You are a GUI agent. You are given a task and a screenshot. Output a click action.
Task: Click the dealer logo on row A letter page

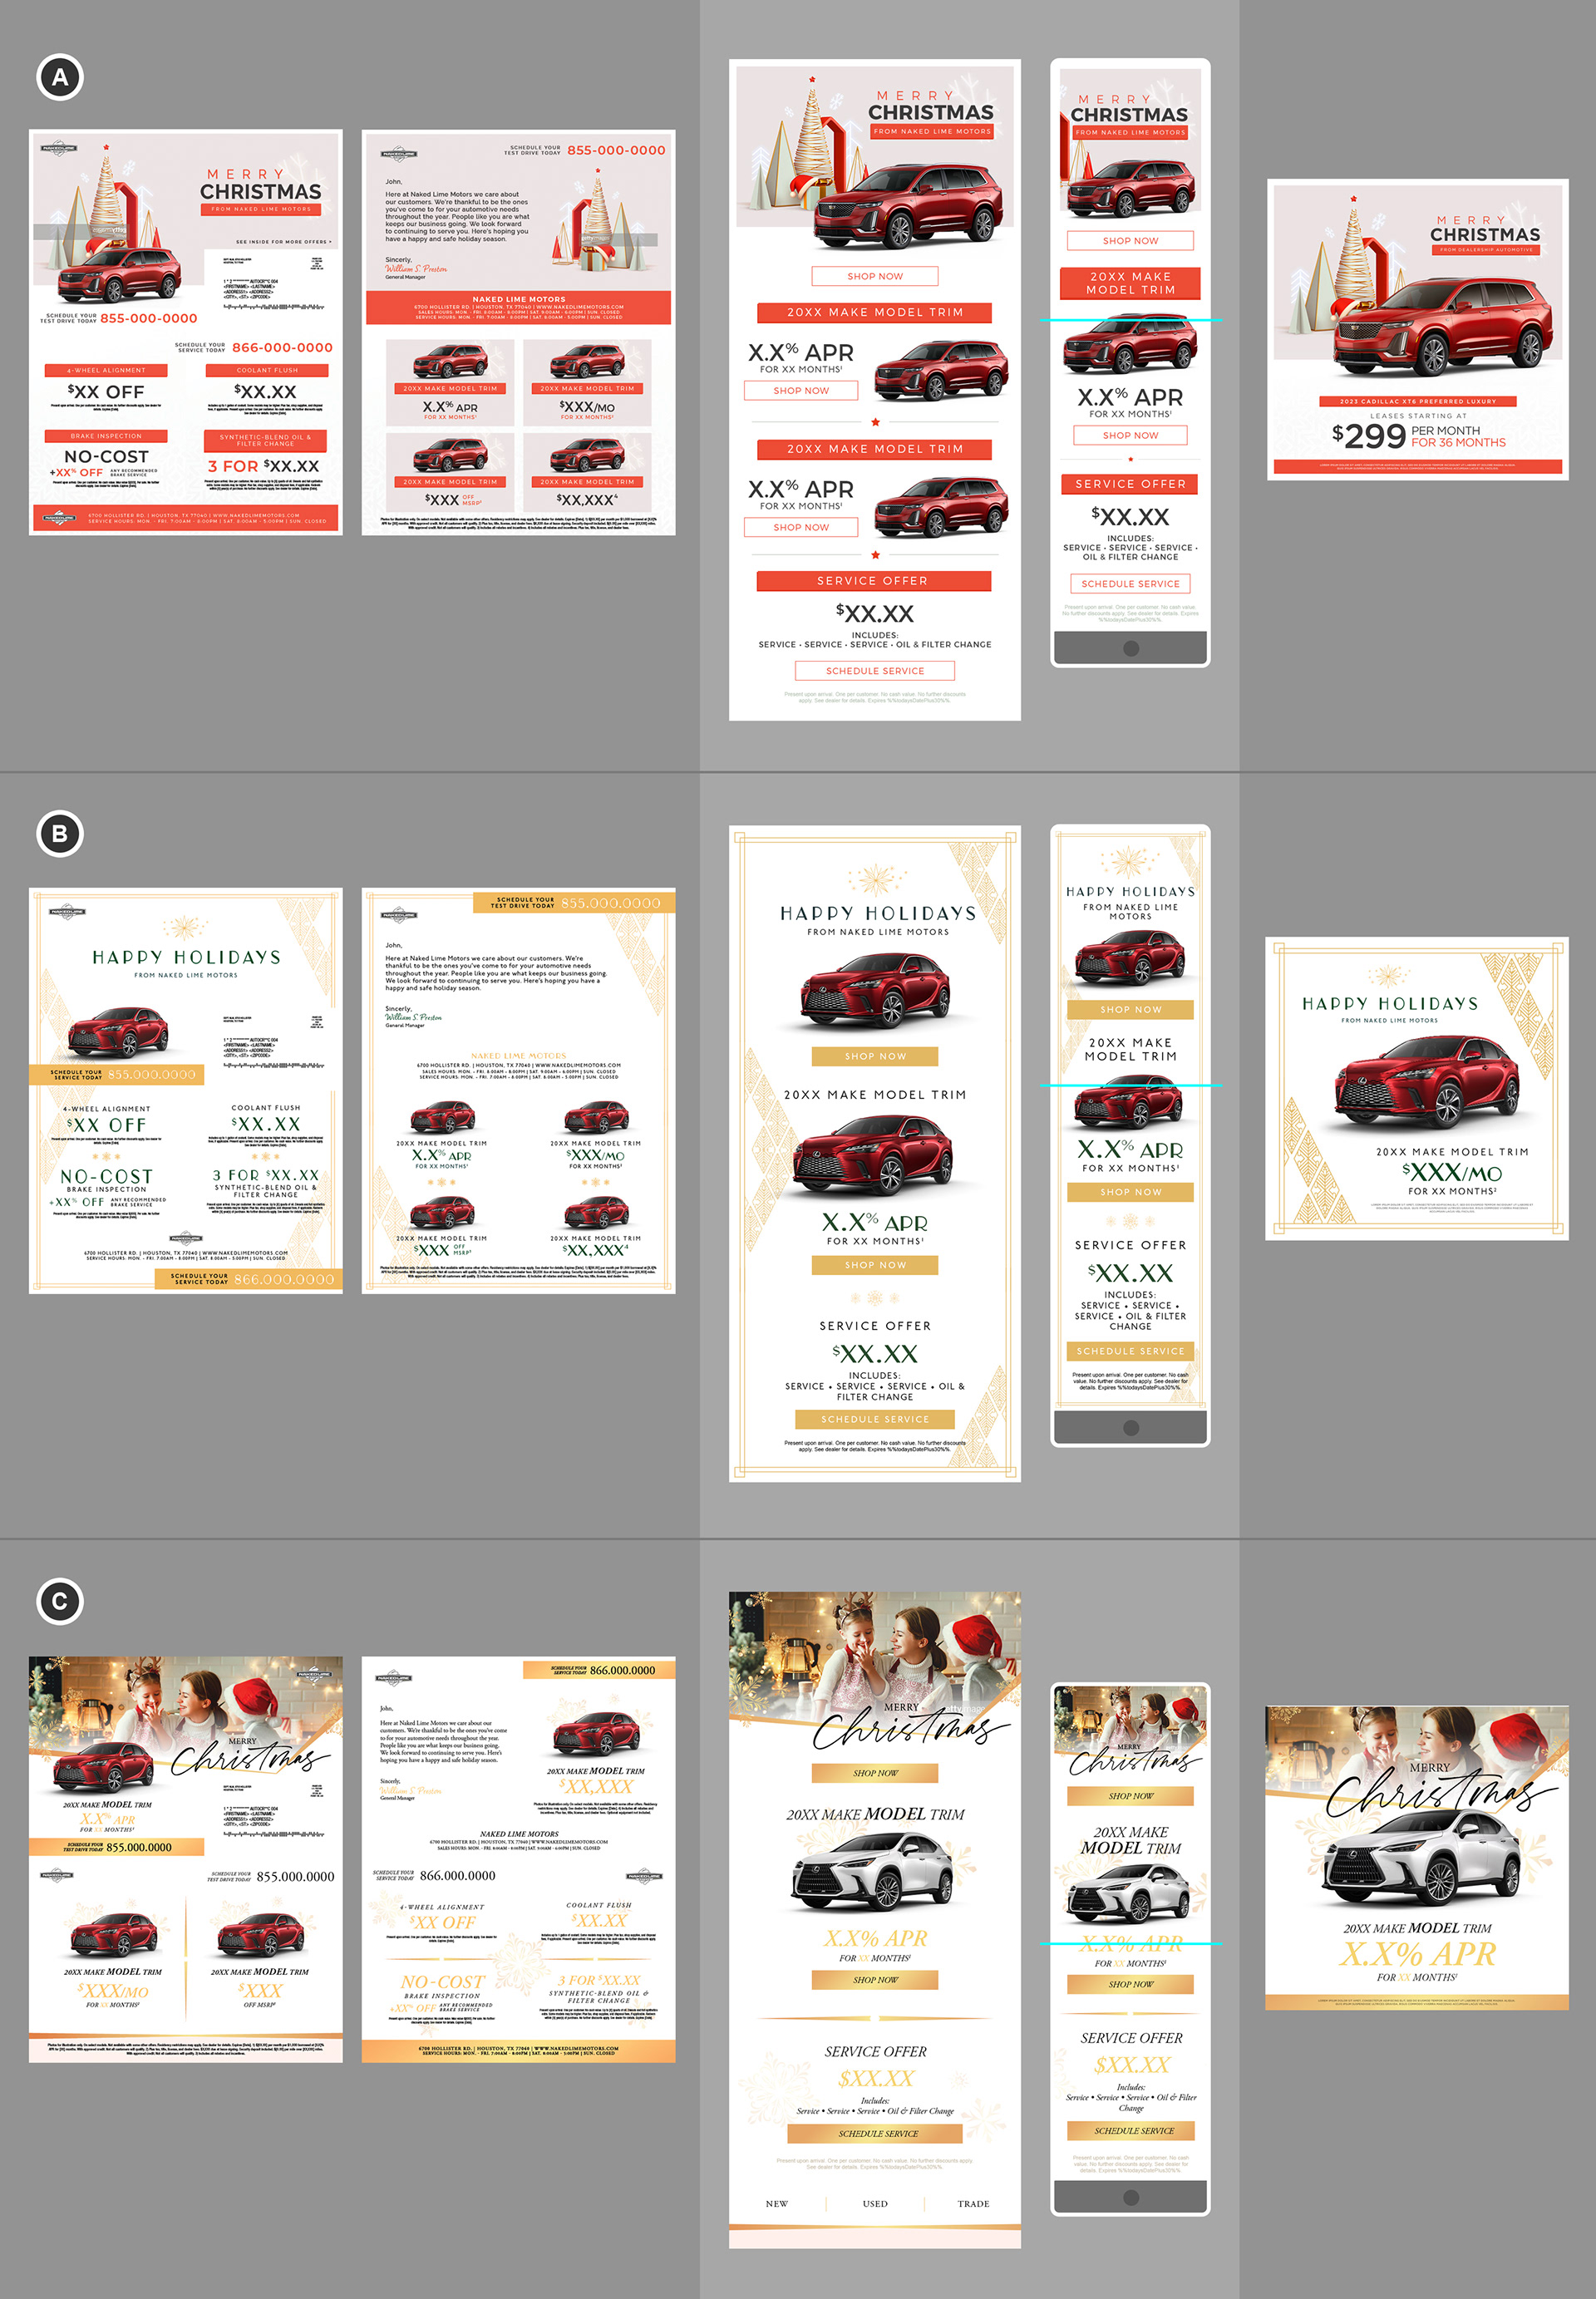click(397, 154)
